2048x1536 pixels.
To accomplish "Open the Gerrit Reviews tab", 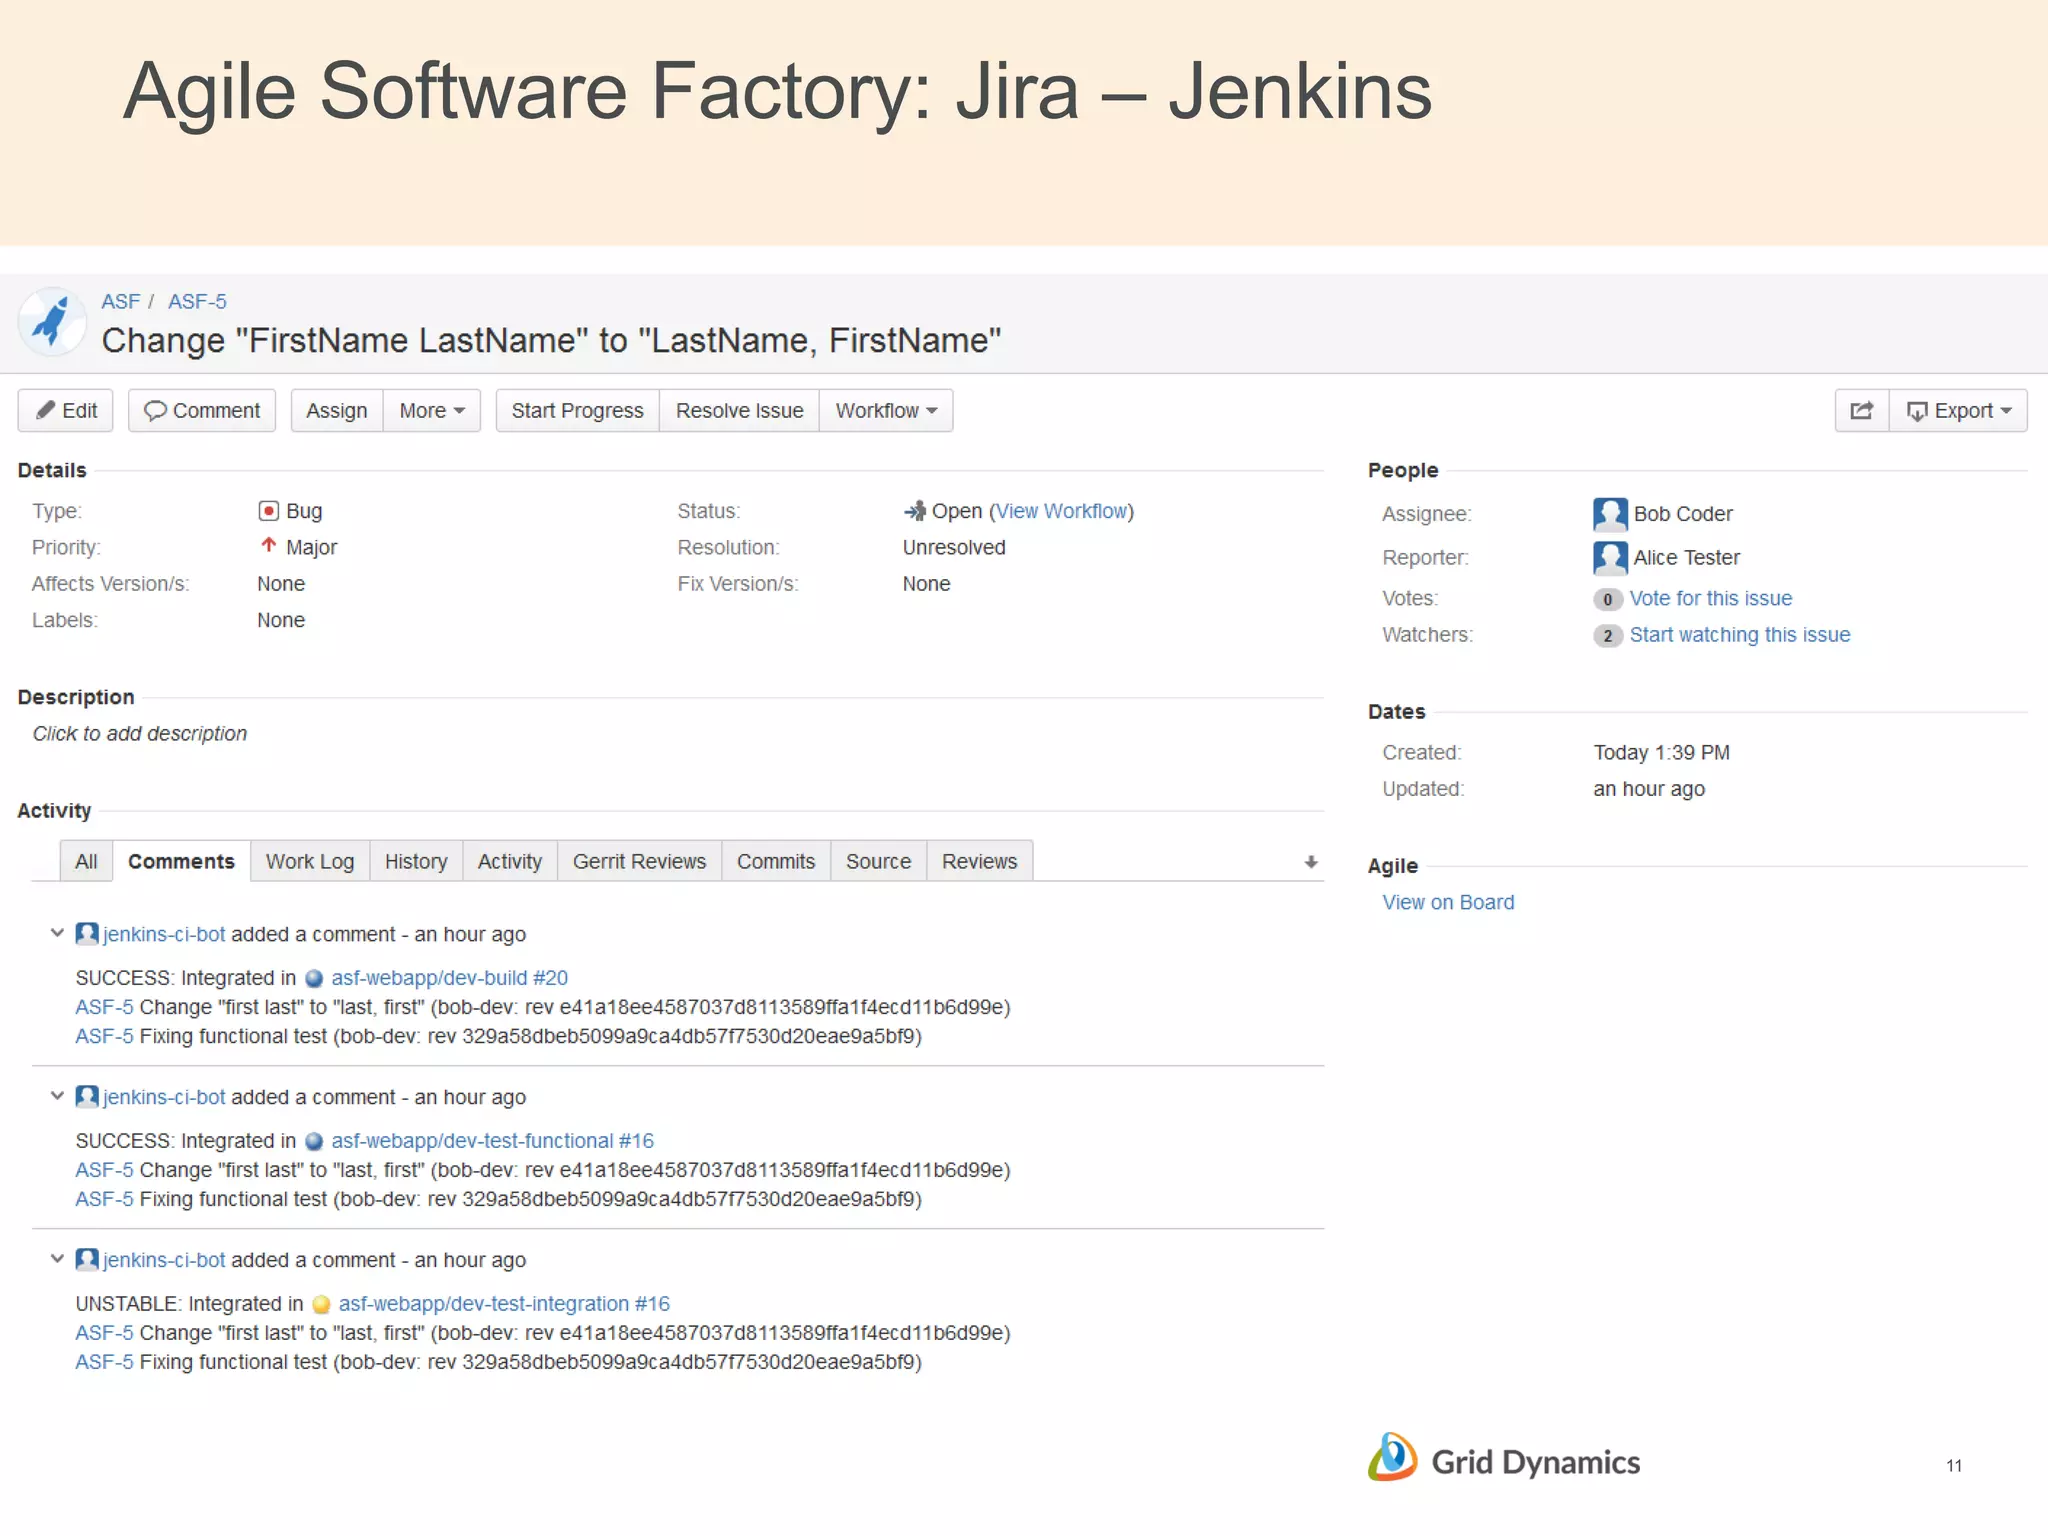I will coord(639,861).
